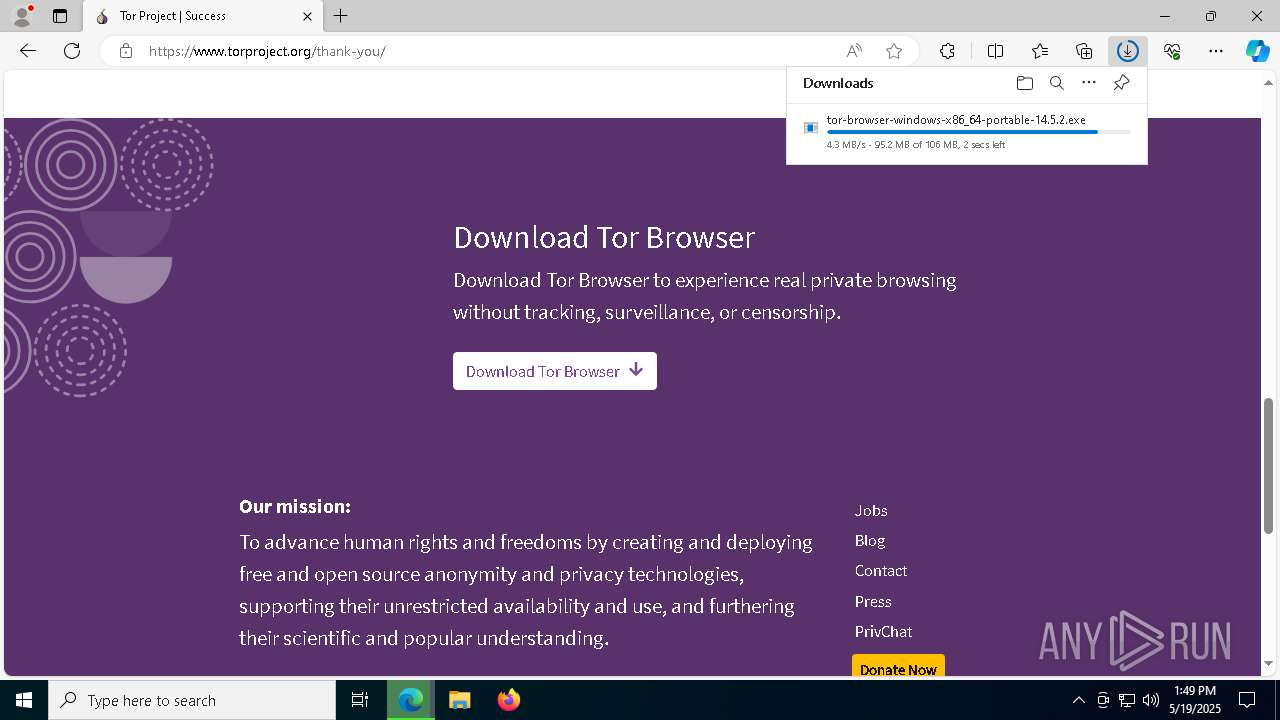Image resolution: width=1280 pixels, height=720 pixels.
Task: Open the Blog link
Action: (x=870, y=540)
